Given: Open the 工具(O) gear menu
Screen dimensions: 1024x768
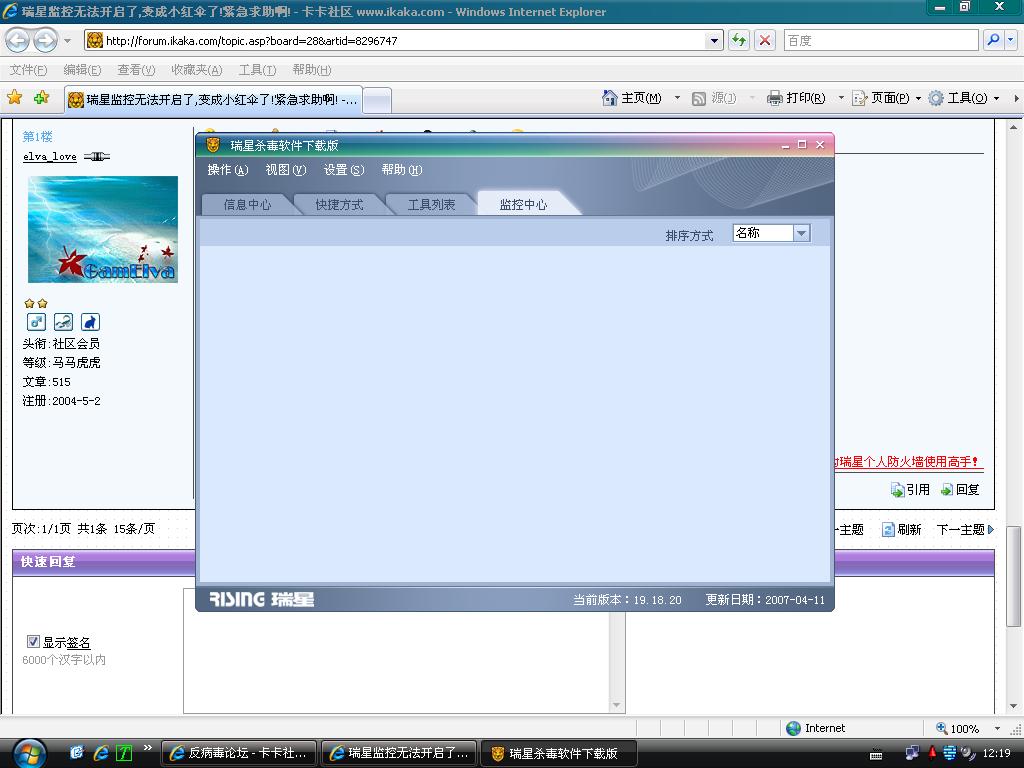Looking at the screenshot, I should coord(964,98).
